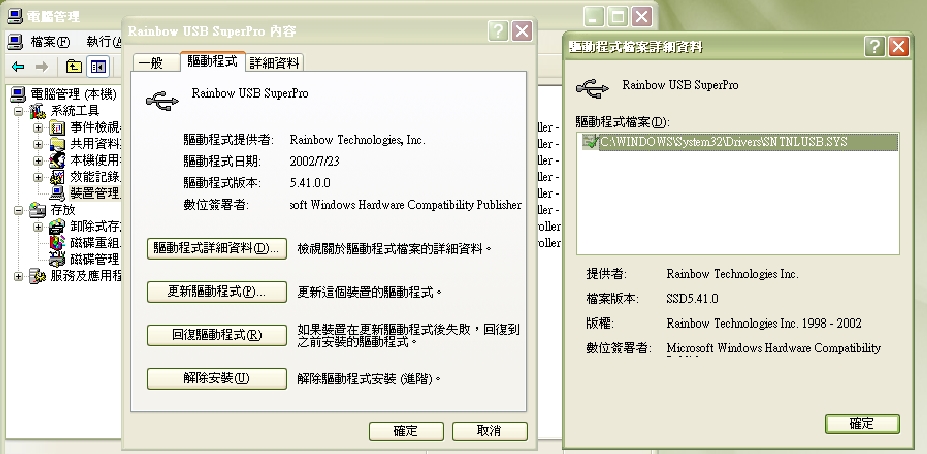Viewport: 927px width, 454px height.
Task: Click the Computer Management title bar icon
Action: pos(16,16)
